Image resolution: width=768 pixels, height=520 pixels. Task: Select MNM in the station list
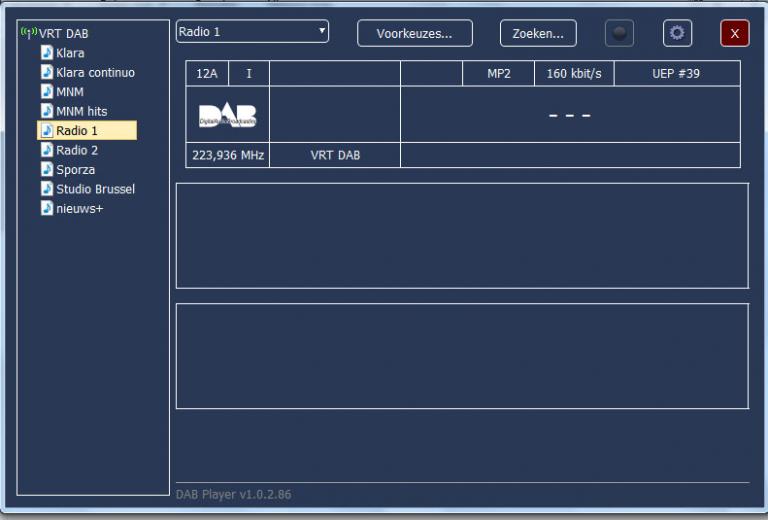[x=70, y=92]
